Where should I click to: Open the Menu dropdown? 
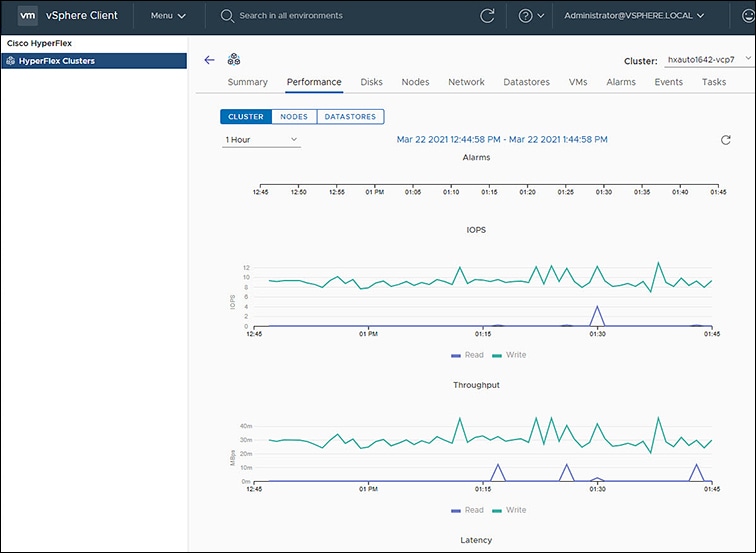168,15
